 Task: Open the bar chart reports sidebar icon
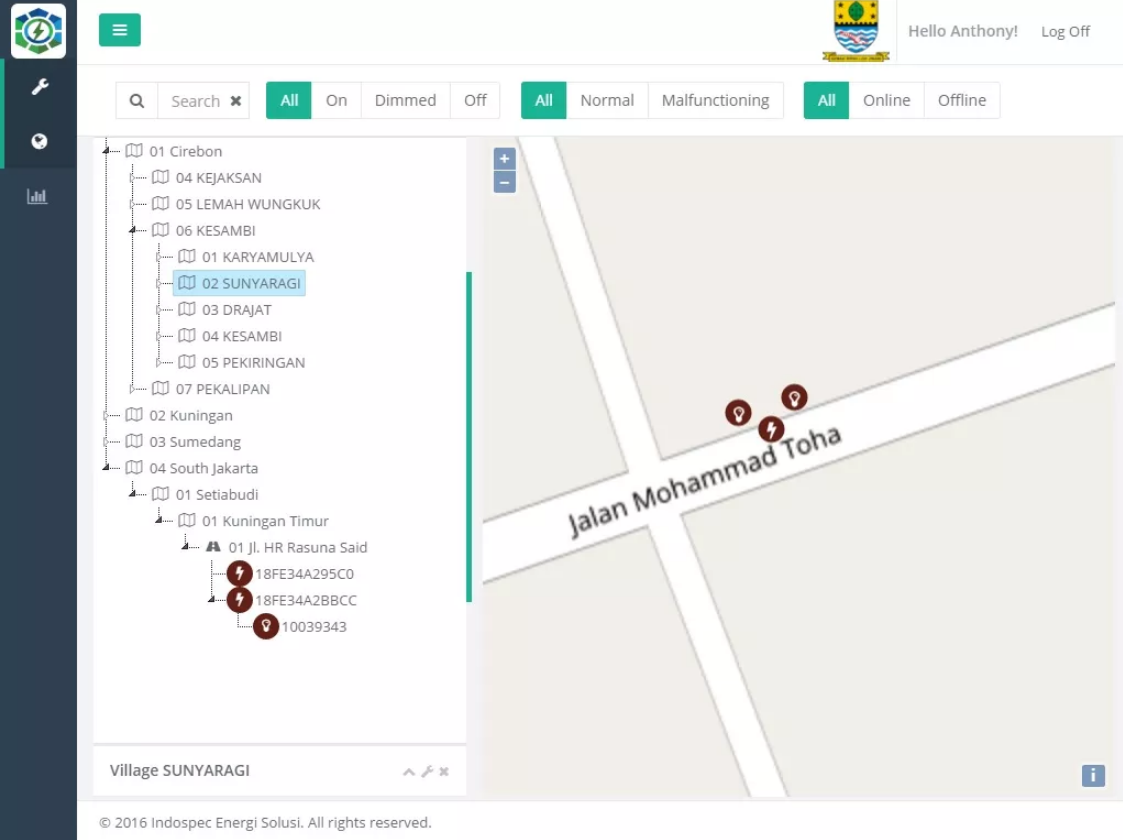(x=37, y=196)
